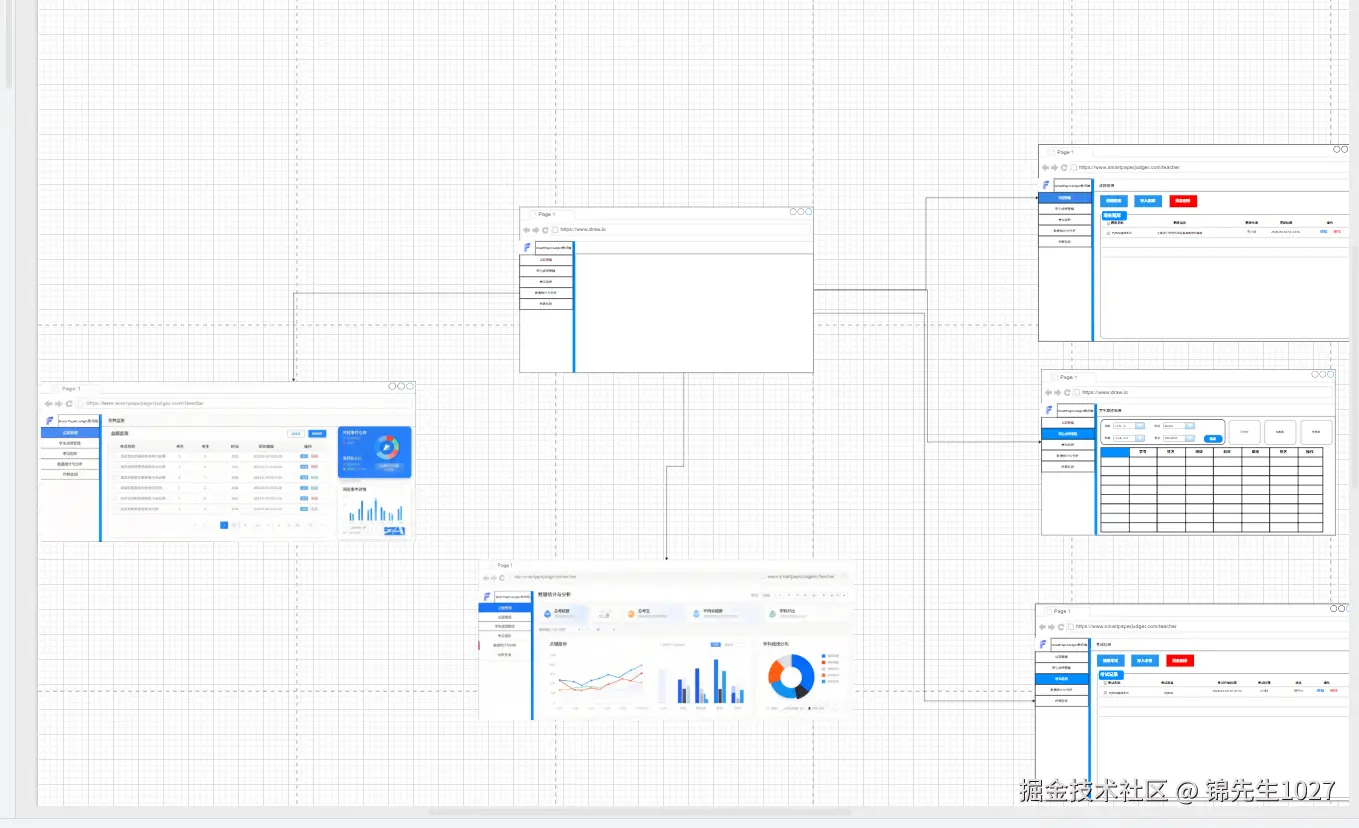Click the back arrow in the bottom-right mockup
Viewport: 1359px width, 828px height.
pyautogui.click(x=1042, y=627)
